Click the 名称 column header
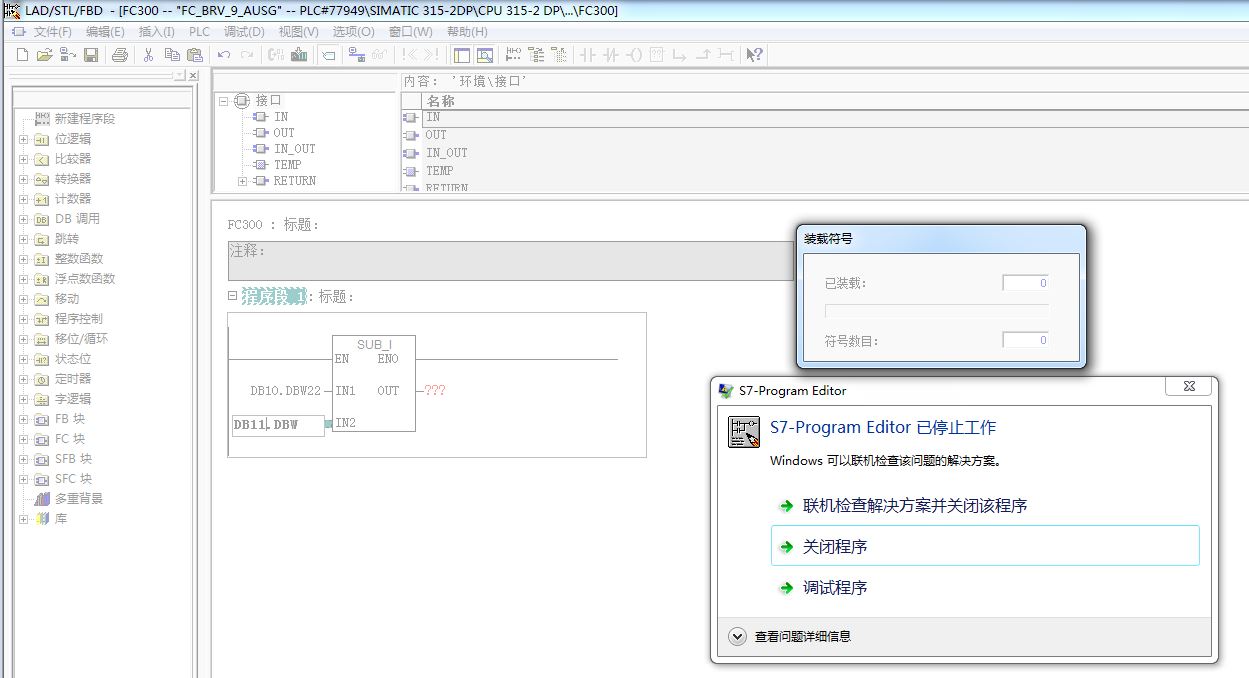The width and height of the screenshot is (1249, 678). 440,101
